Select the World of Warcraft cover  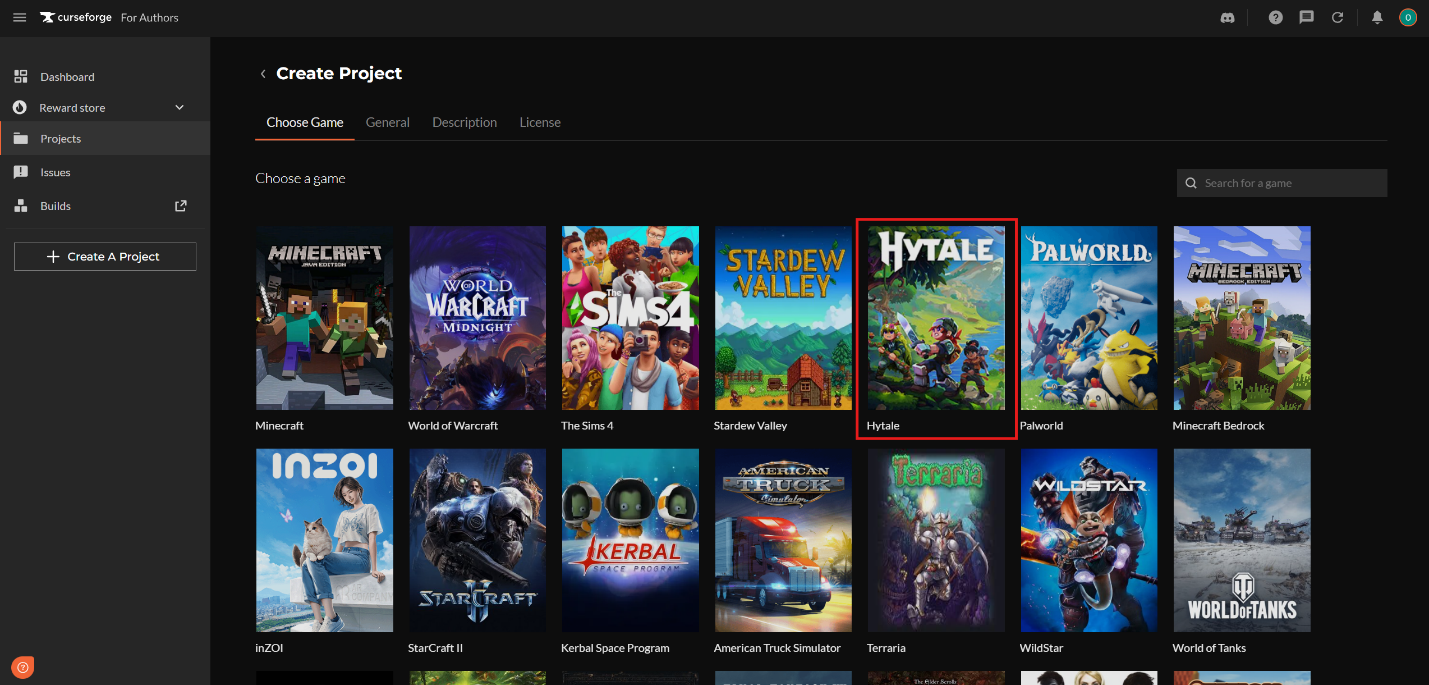[478, 318]
